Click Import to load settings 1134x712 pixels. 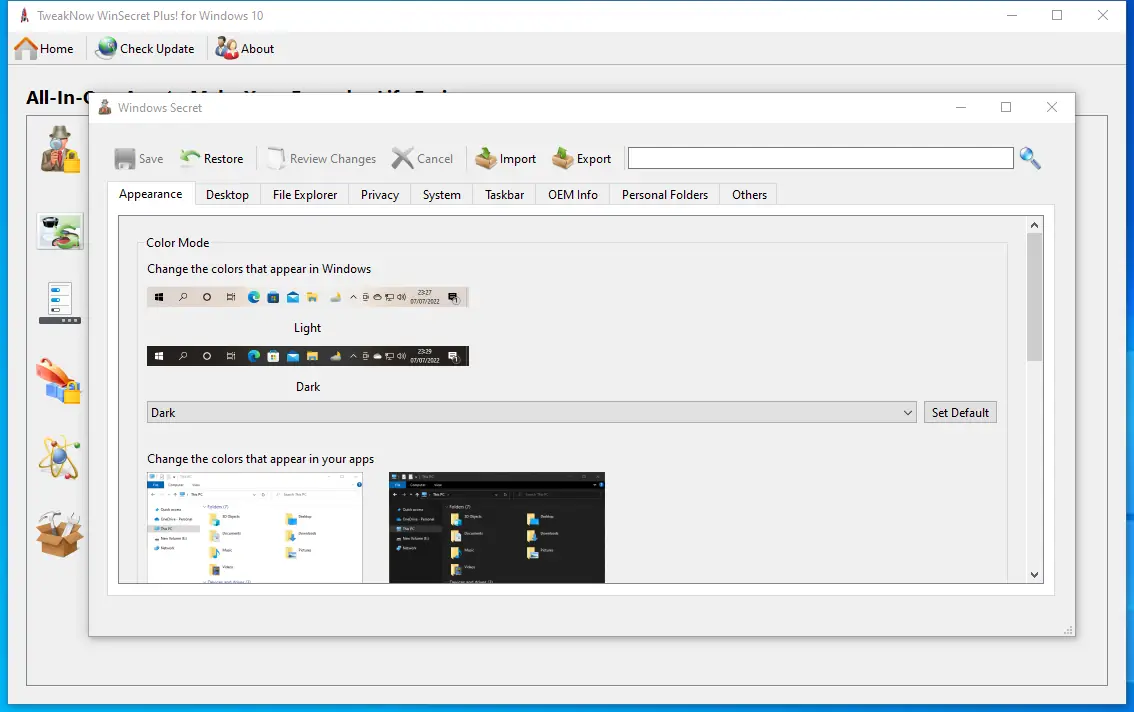pos(506,158)
